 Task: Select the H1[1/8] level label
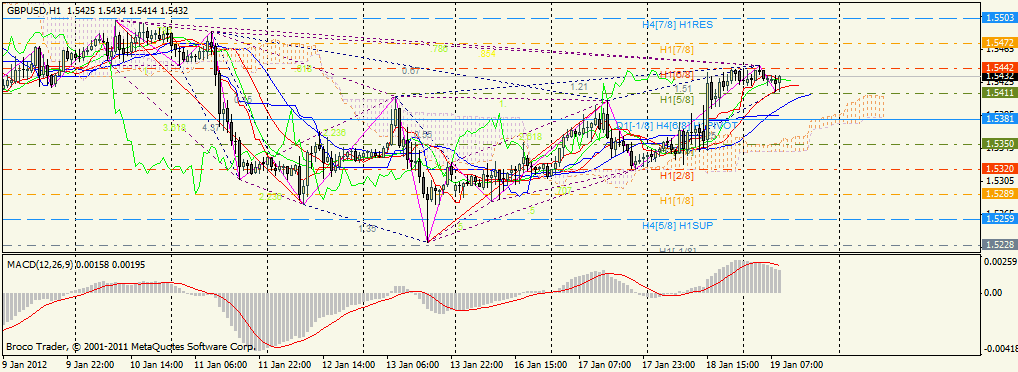676,201
